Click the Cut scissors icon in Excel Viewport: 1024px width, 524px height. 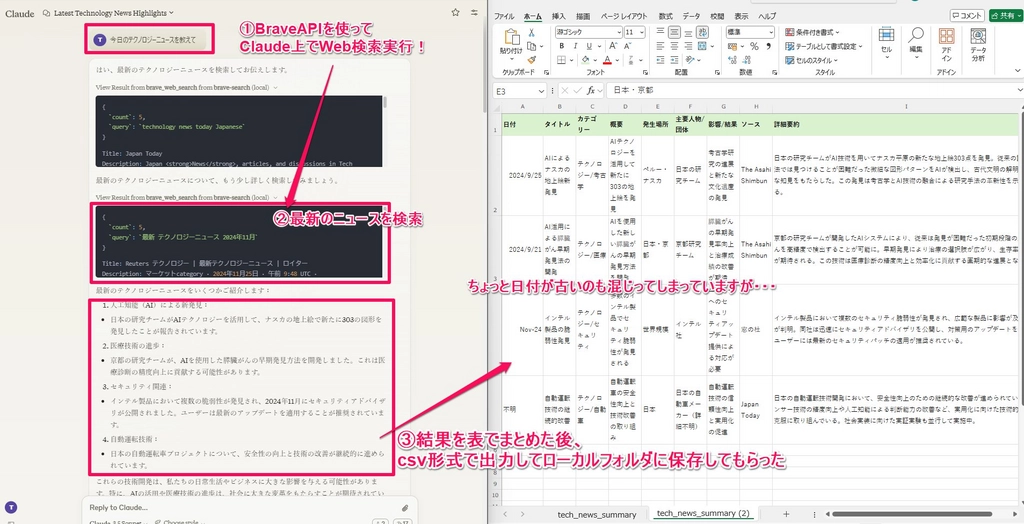532,33
